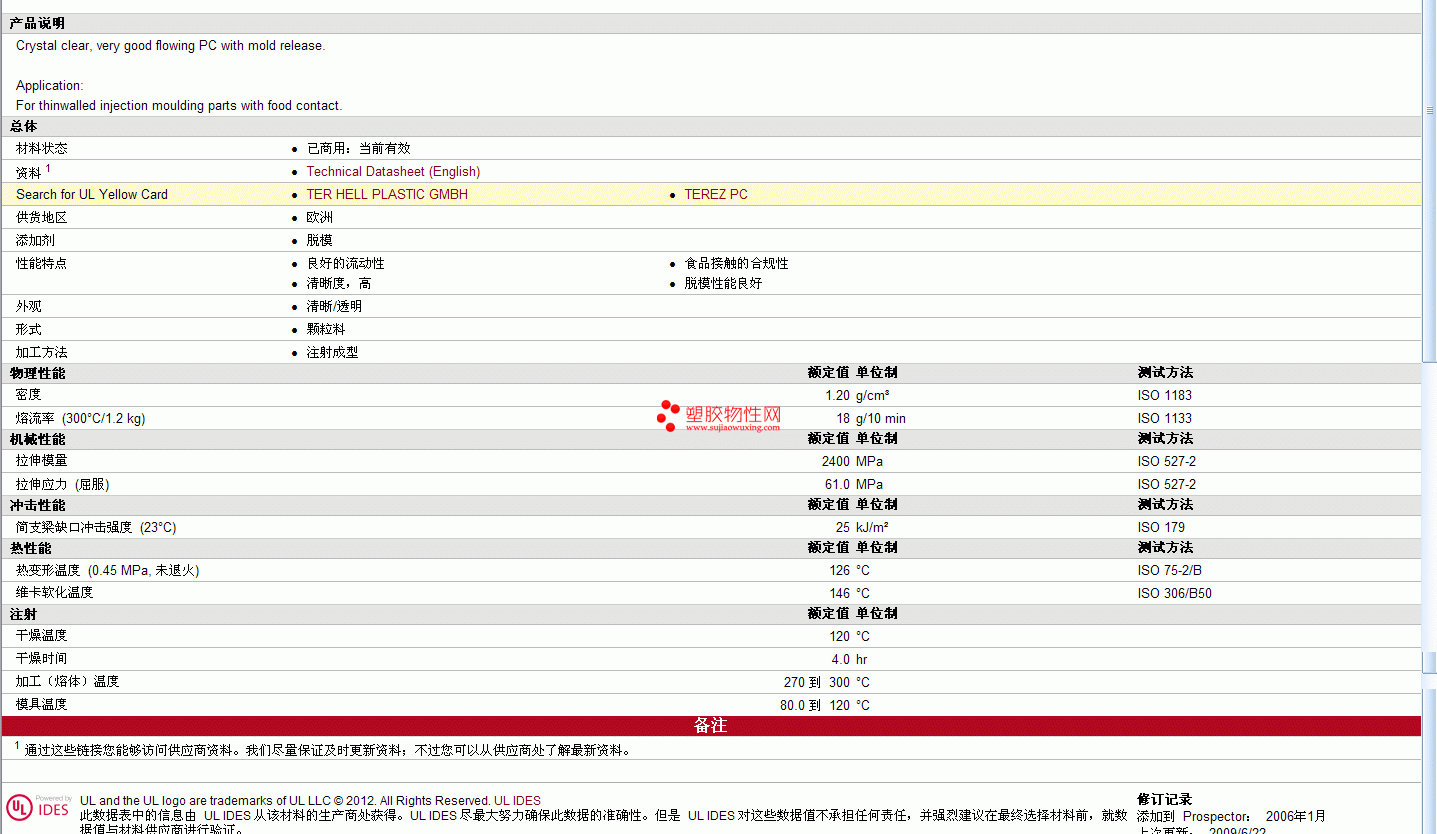Click the 总体 section header
Image resolution: width=1437 pixels, height=834 pixels.
point(24,126)
